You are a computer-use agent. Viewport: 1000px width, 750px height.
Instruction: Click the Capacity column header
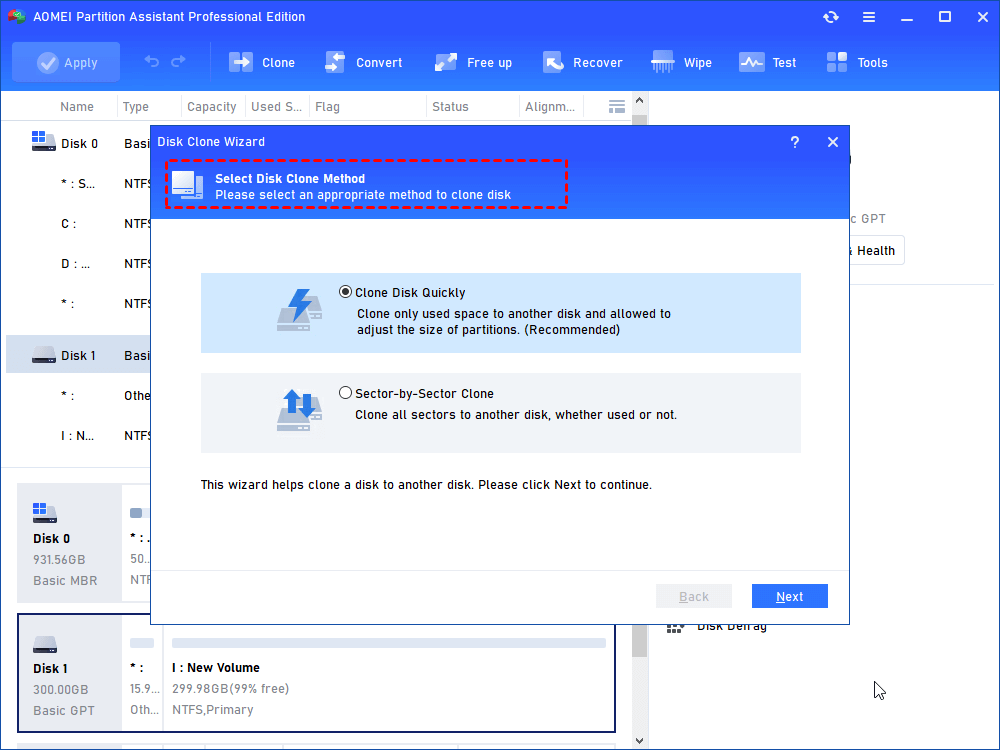211,107
